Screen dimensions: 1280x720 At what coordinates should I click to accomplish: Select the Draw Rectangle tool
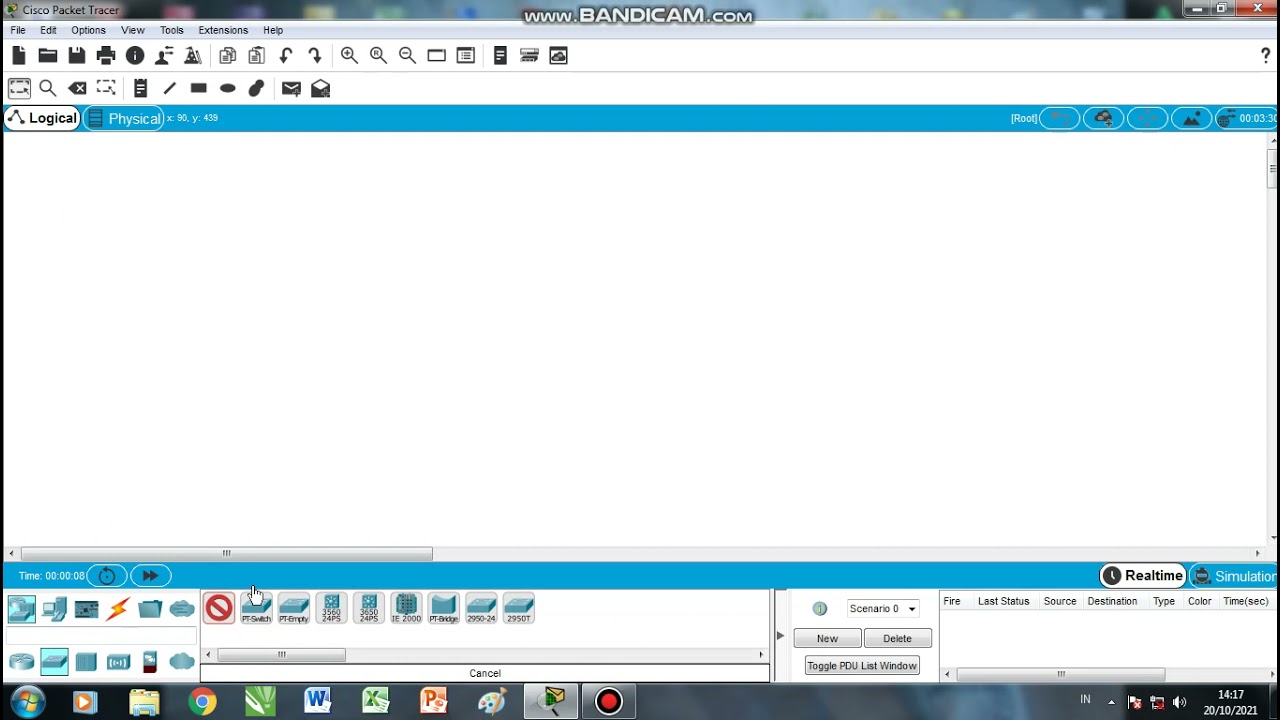click(198, 89)
